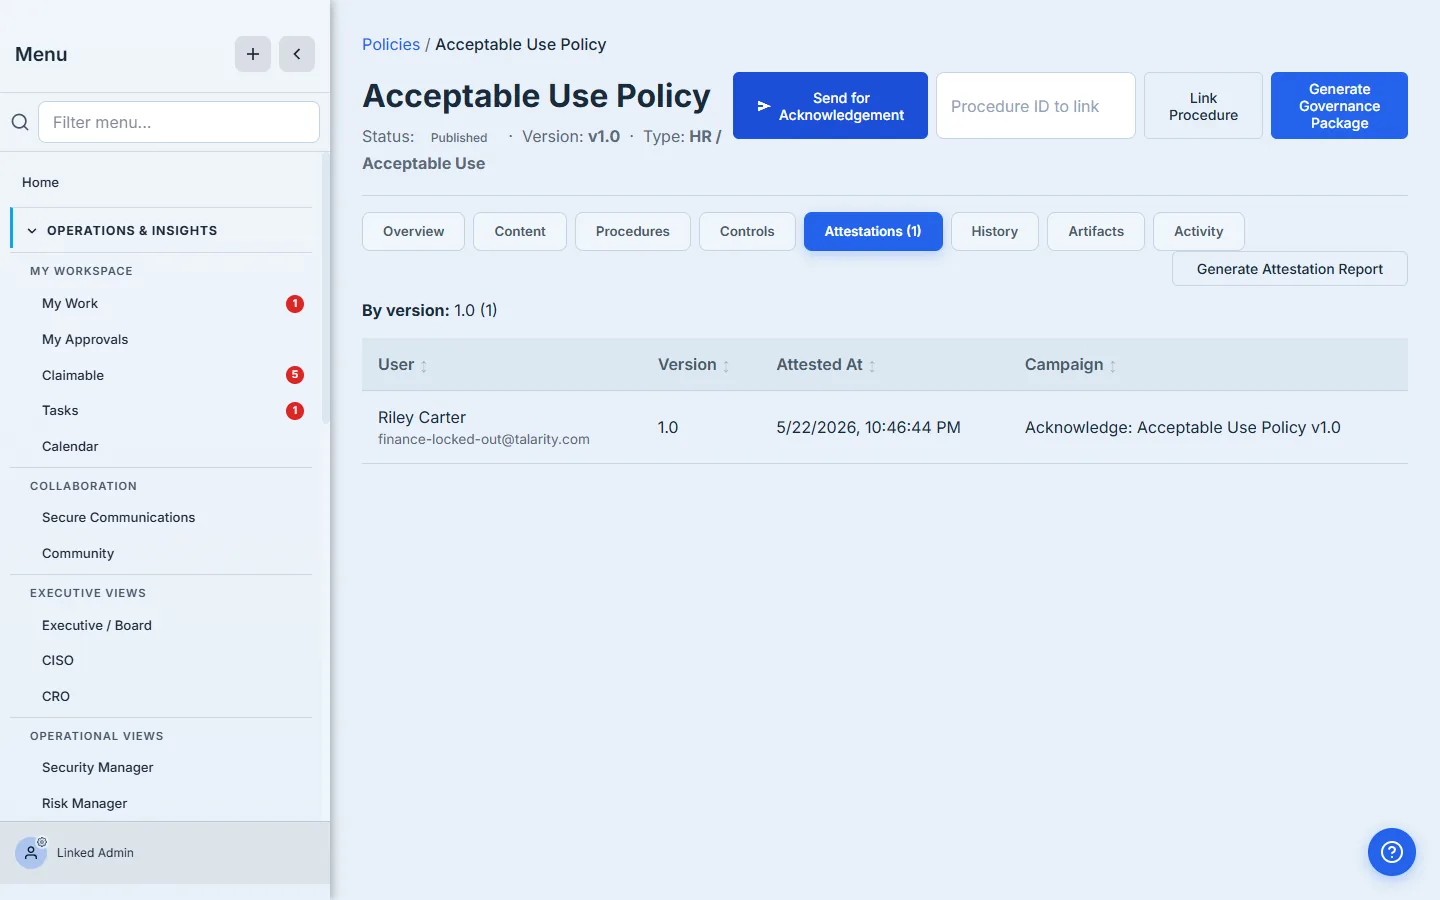Click Generate Attestation Report button
This screenshot has width=1440, height=900.
pyautogui.click(x=1290, y=269)
